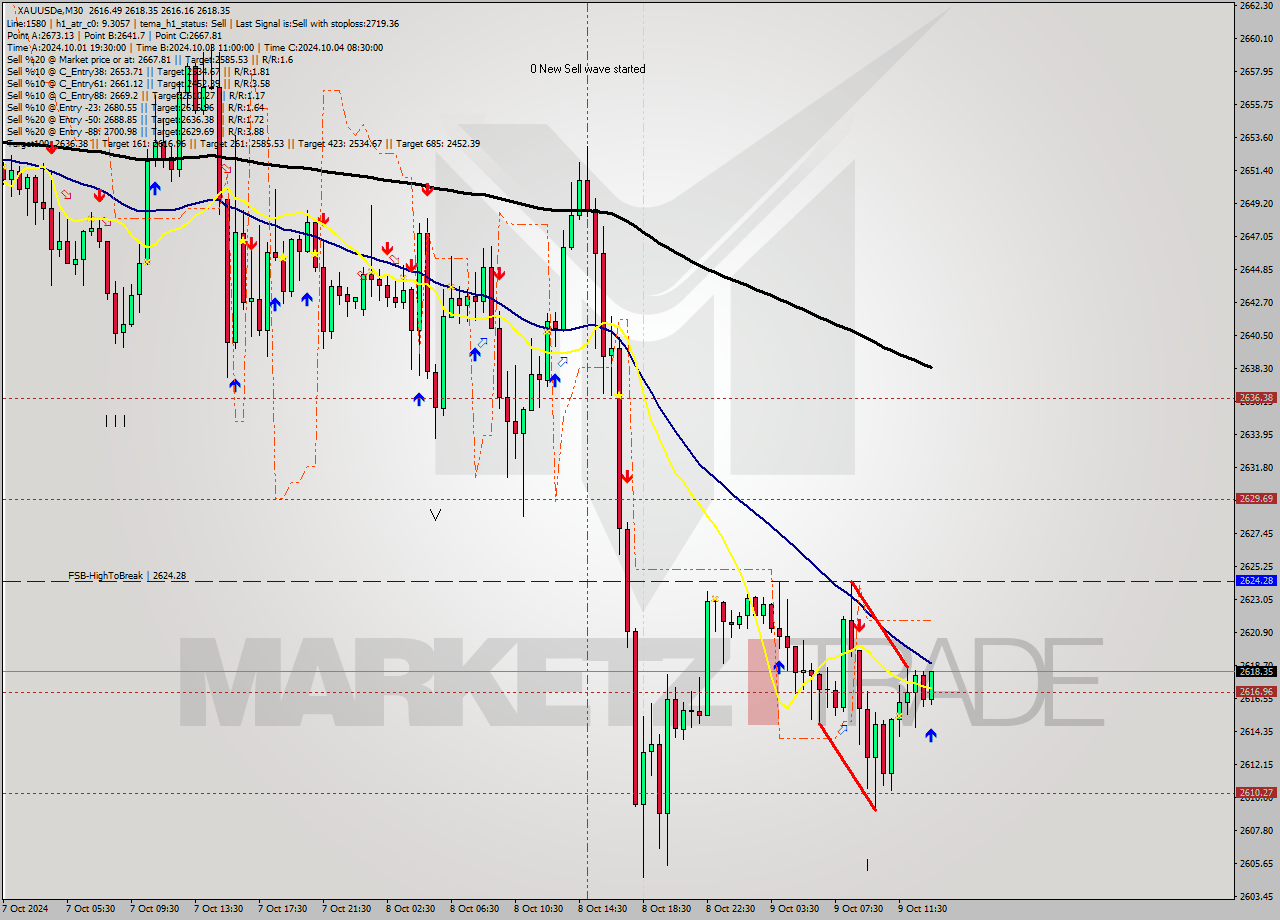1280x920 pixels.
Task: Click the '8 Oct 22:30' time label
Action: click(730, 909)
